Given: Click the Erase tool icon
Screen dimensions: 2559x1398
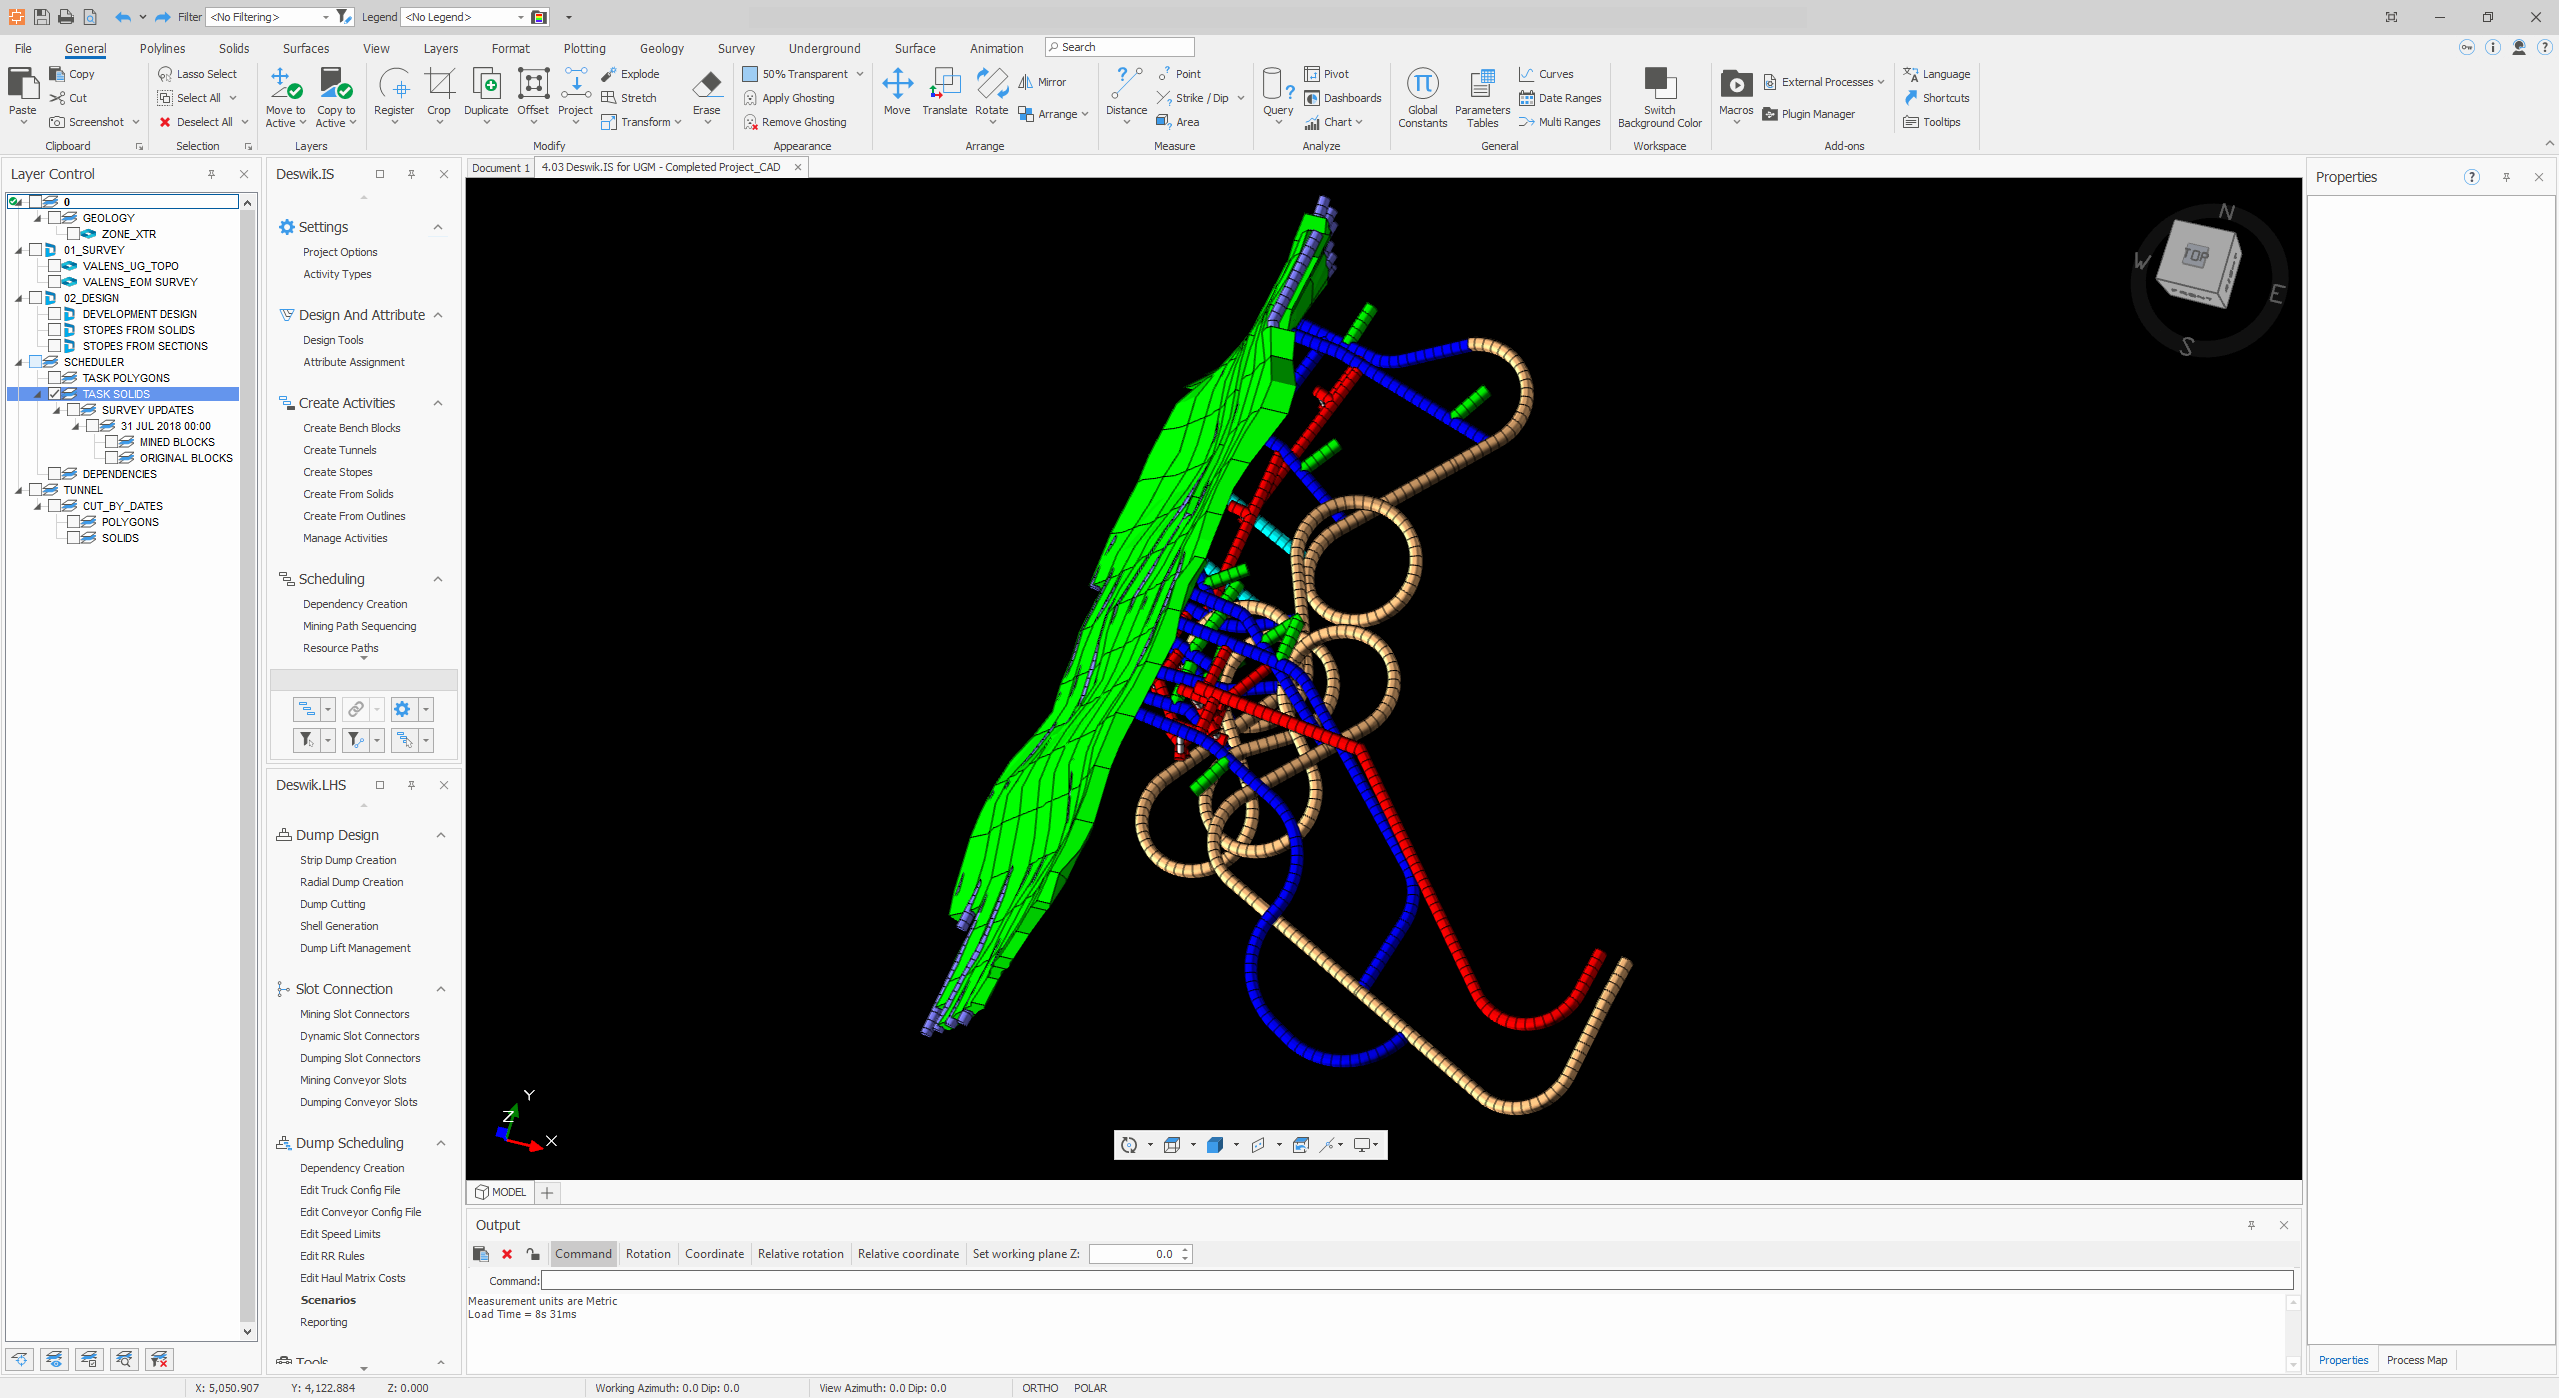Looking at the screenshot, I should pos(706,84).
